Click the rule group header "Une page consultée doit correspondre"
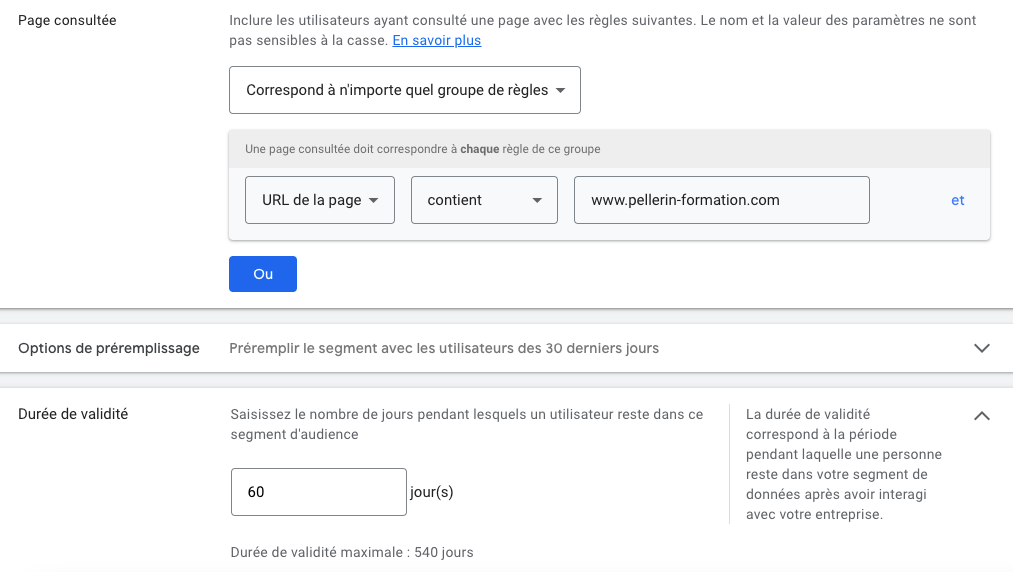This screenshot has height=572, width=1013. [x=422, y=149]
